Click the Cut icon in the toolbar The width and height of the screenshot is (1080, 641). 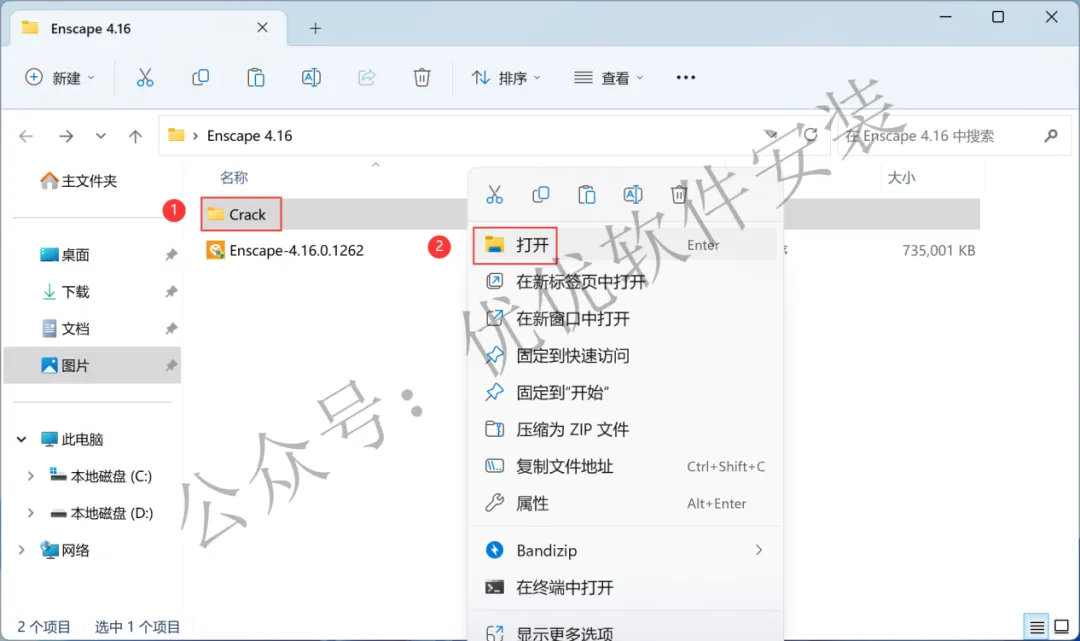tap(145, 78)
